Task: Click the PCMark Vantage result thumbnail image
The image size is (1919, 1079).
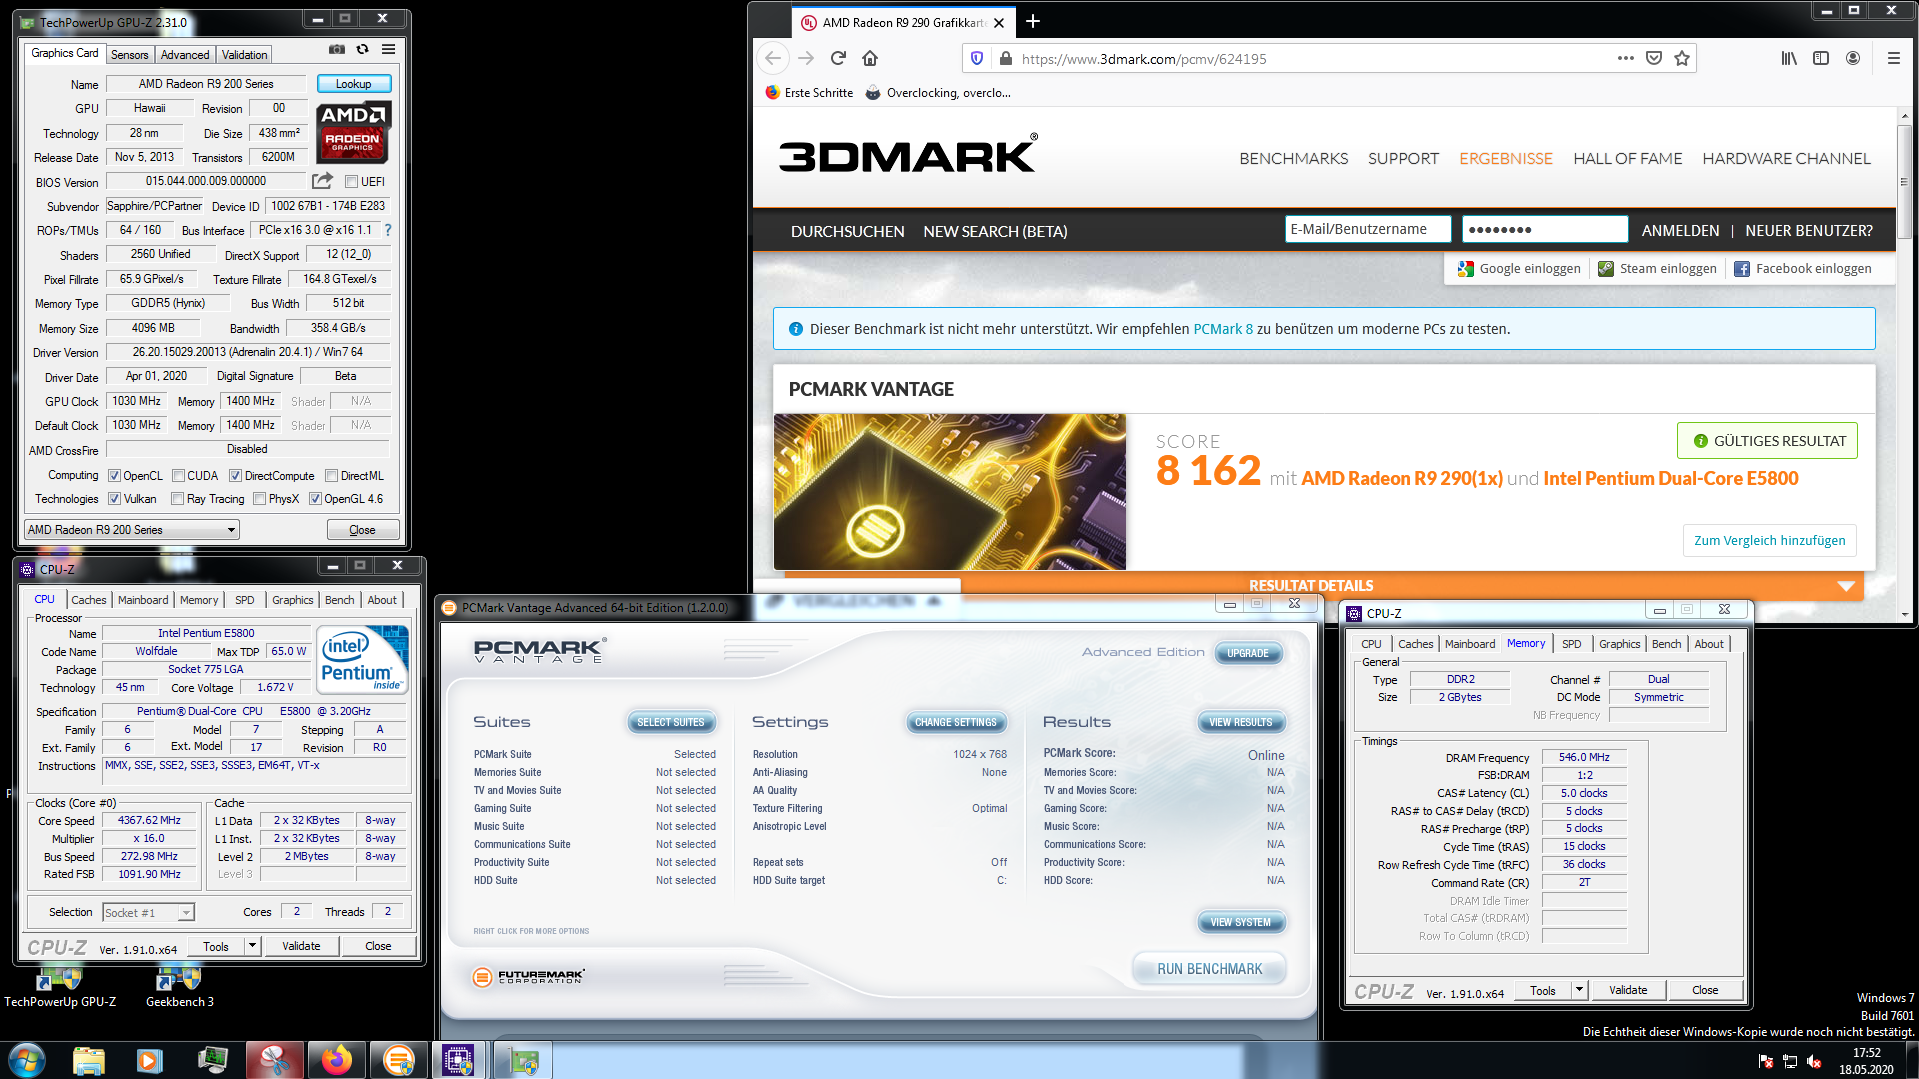Action: [949, 492]
